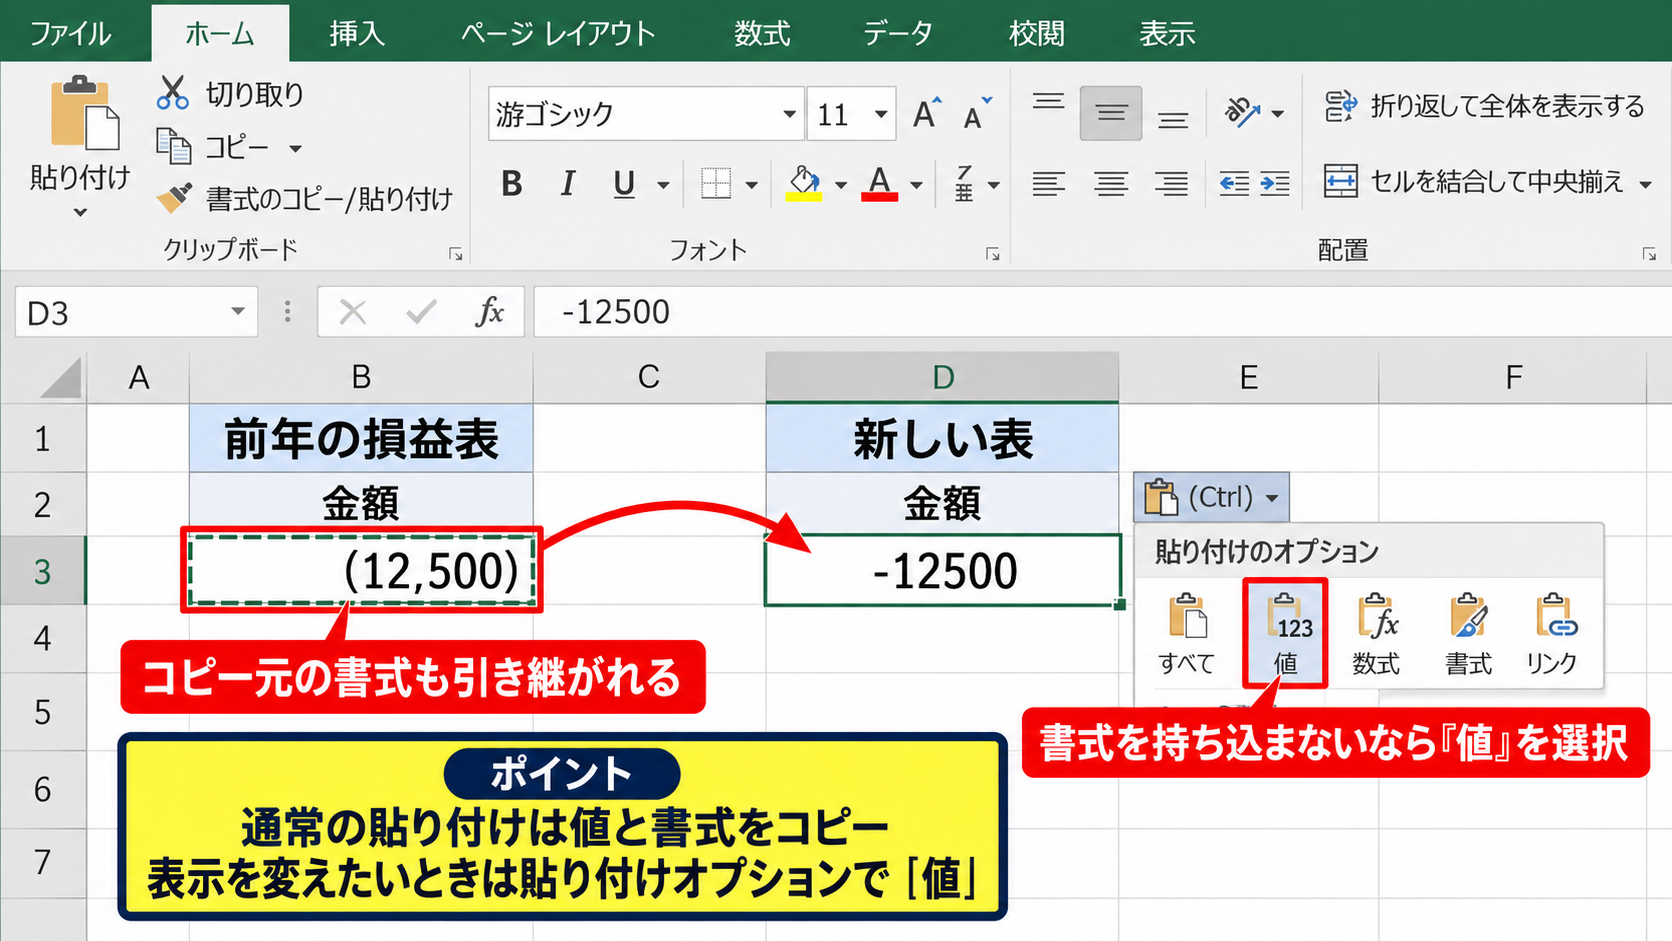Open the Paste dropdown arrow below 貼り付け
1672x941 pixels.
81,212
